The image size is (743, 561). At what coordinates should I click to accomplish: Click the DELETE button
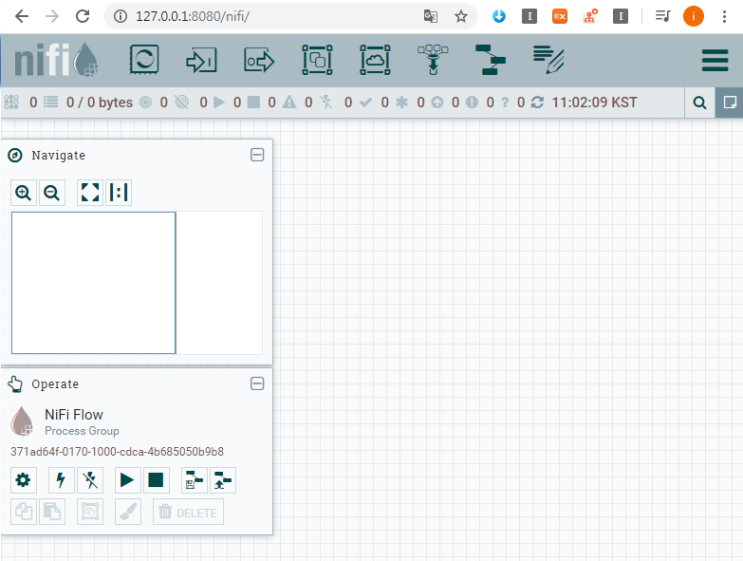(188, 512)
